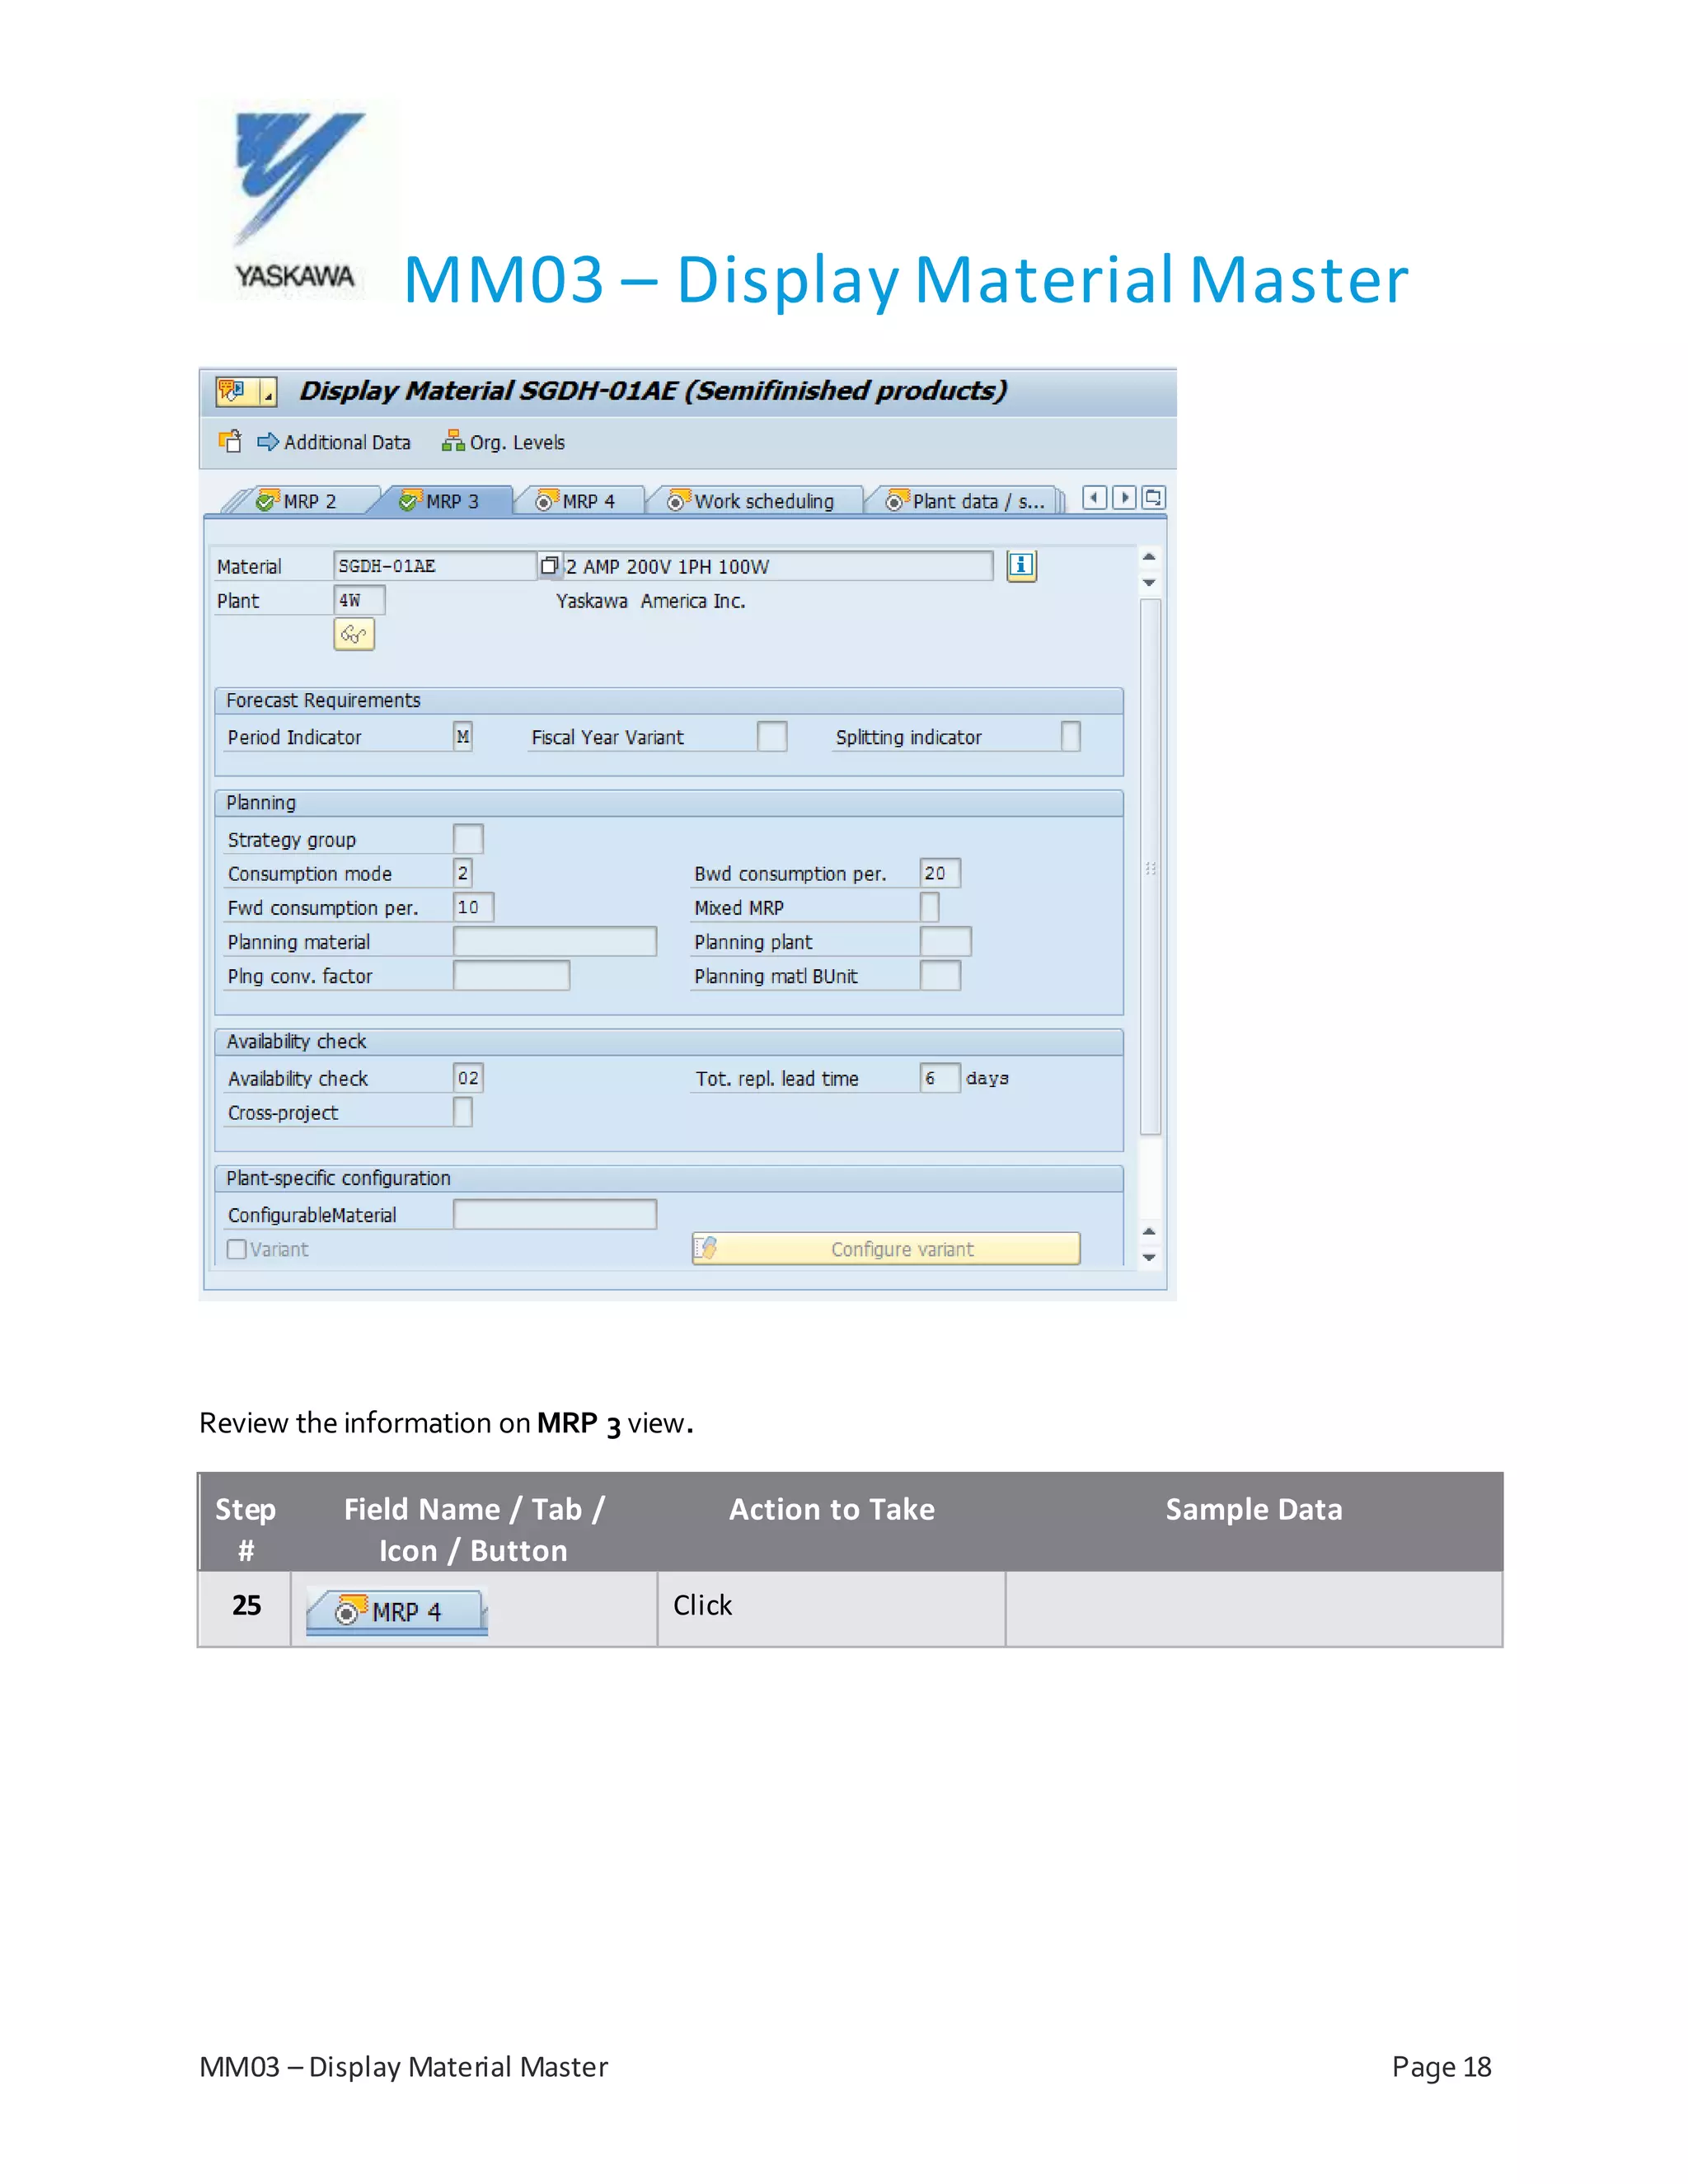
Task: Click the blue information icon
Action: pyautogui.click(x=1021, y=566)
